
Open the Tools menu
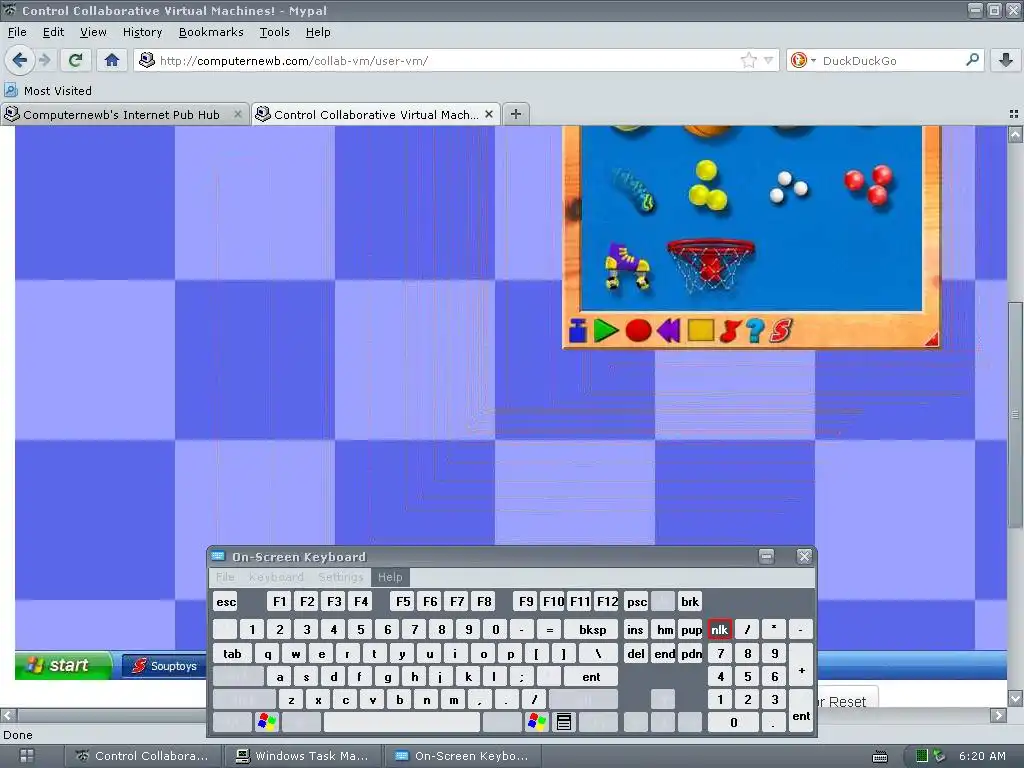(274, 32)
